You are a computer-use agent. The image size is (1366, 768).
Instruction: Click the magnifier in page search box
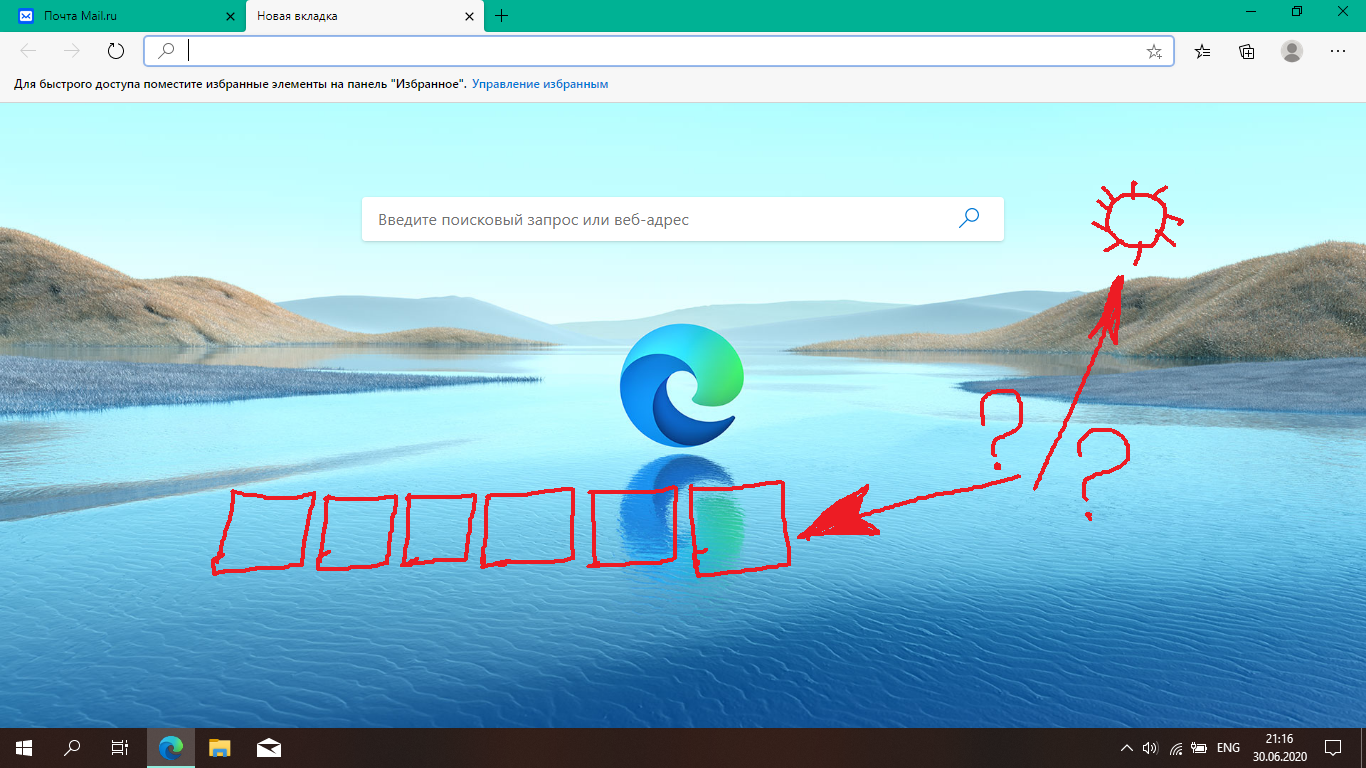click(969, 218)
